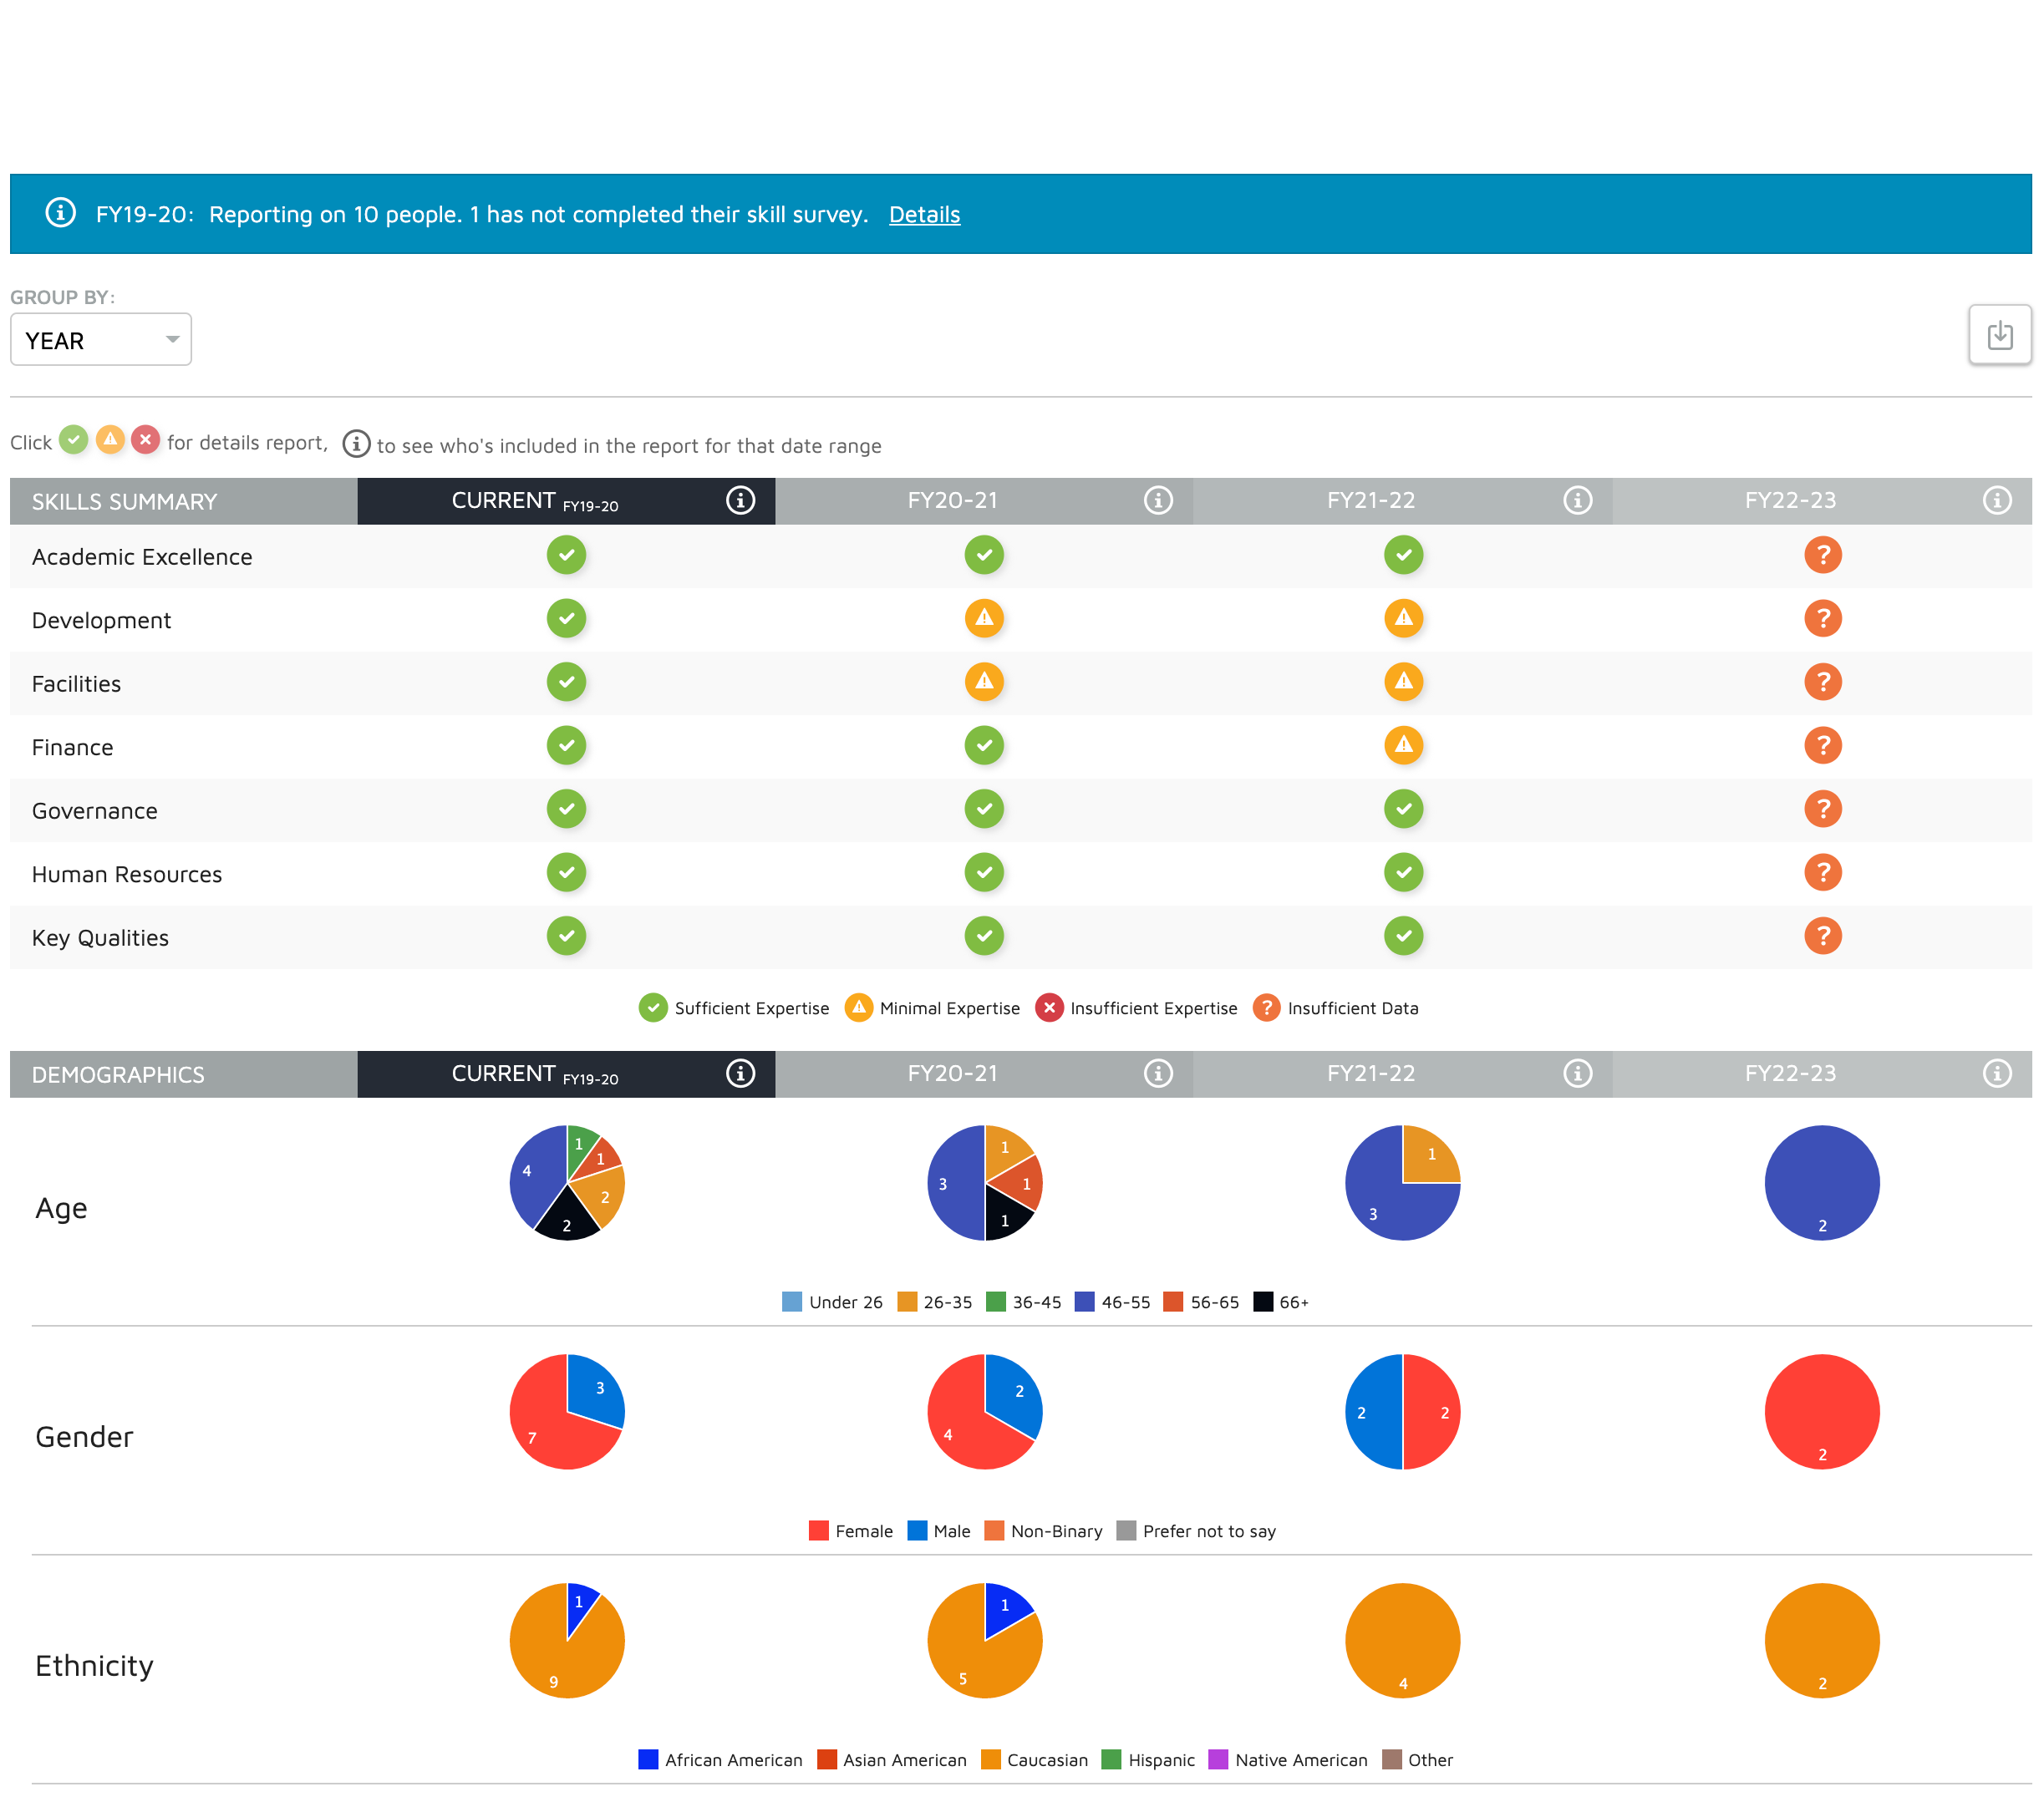
Task: Click info icon in Demographics FY21-22 header
Action: pyautogui.click(x=1577, y=1073)
